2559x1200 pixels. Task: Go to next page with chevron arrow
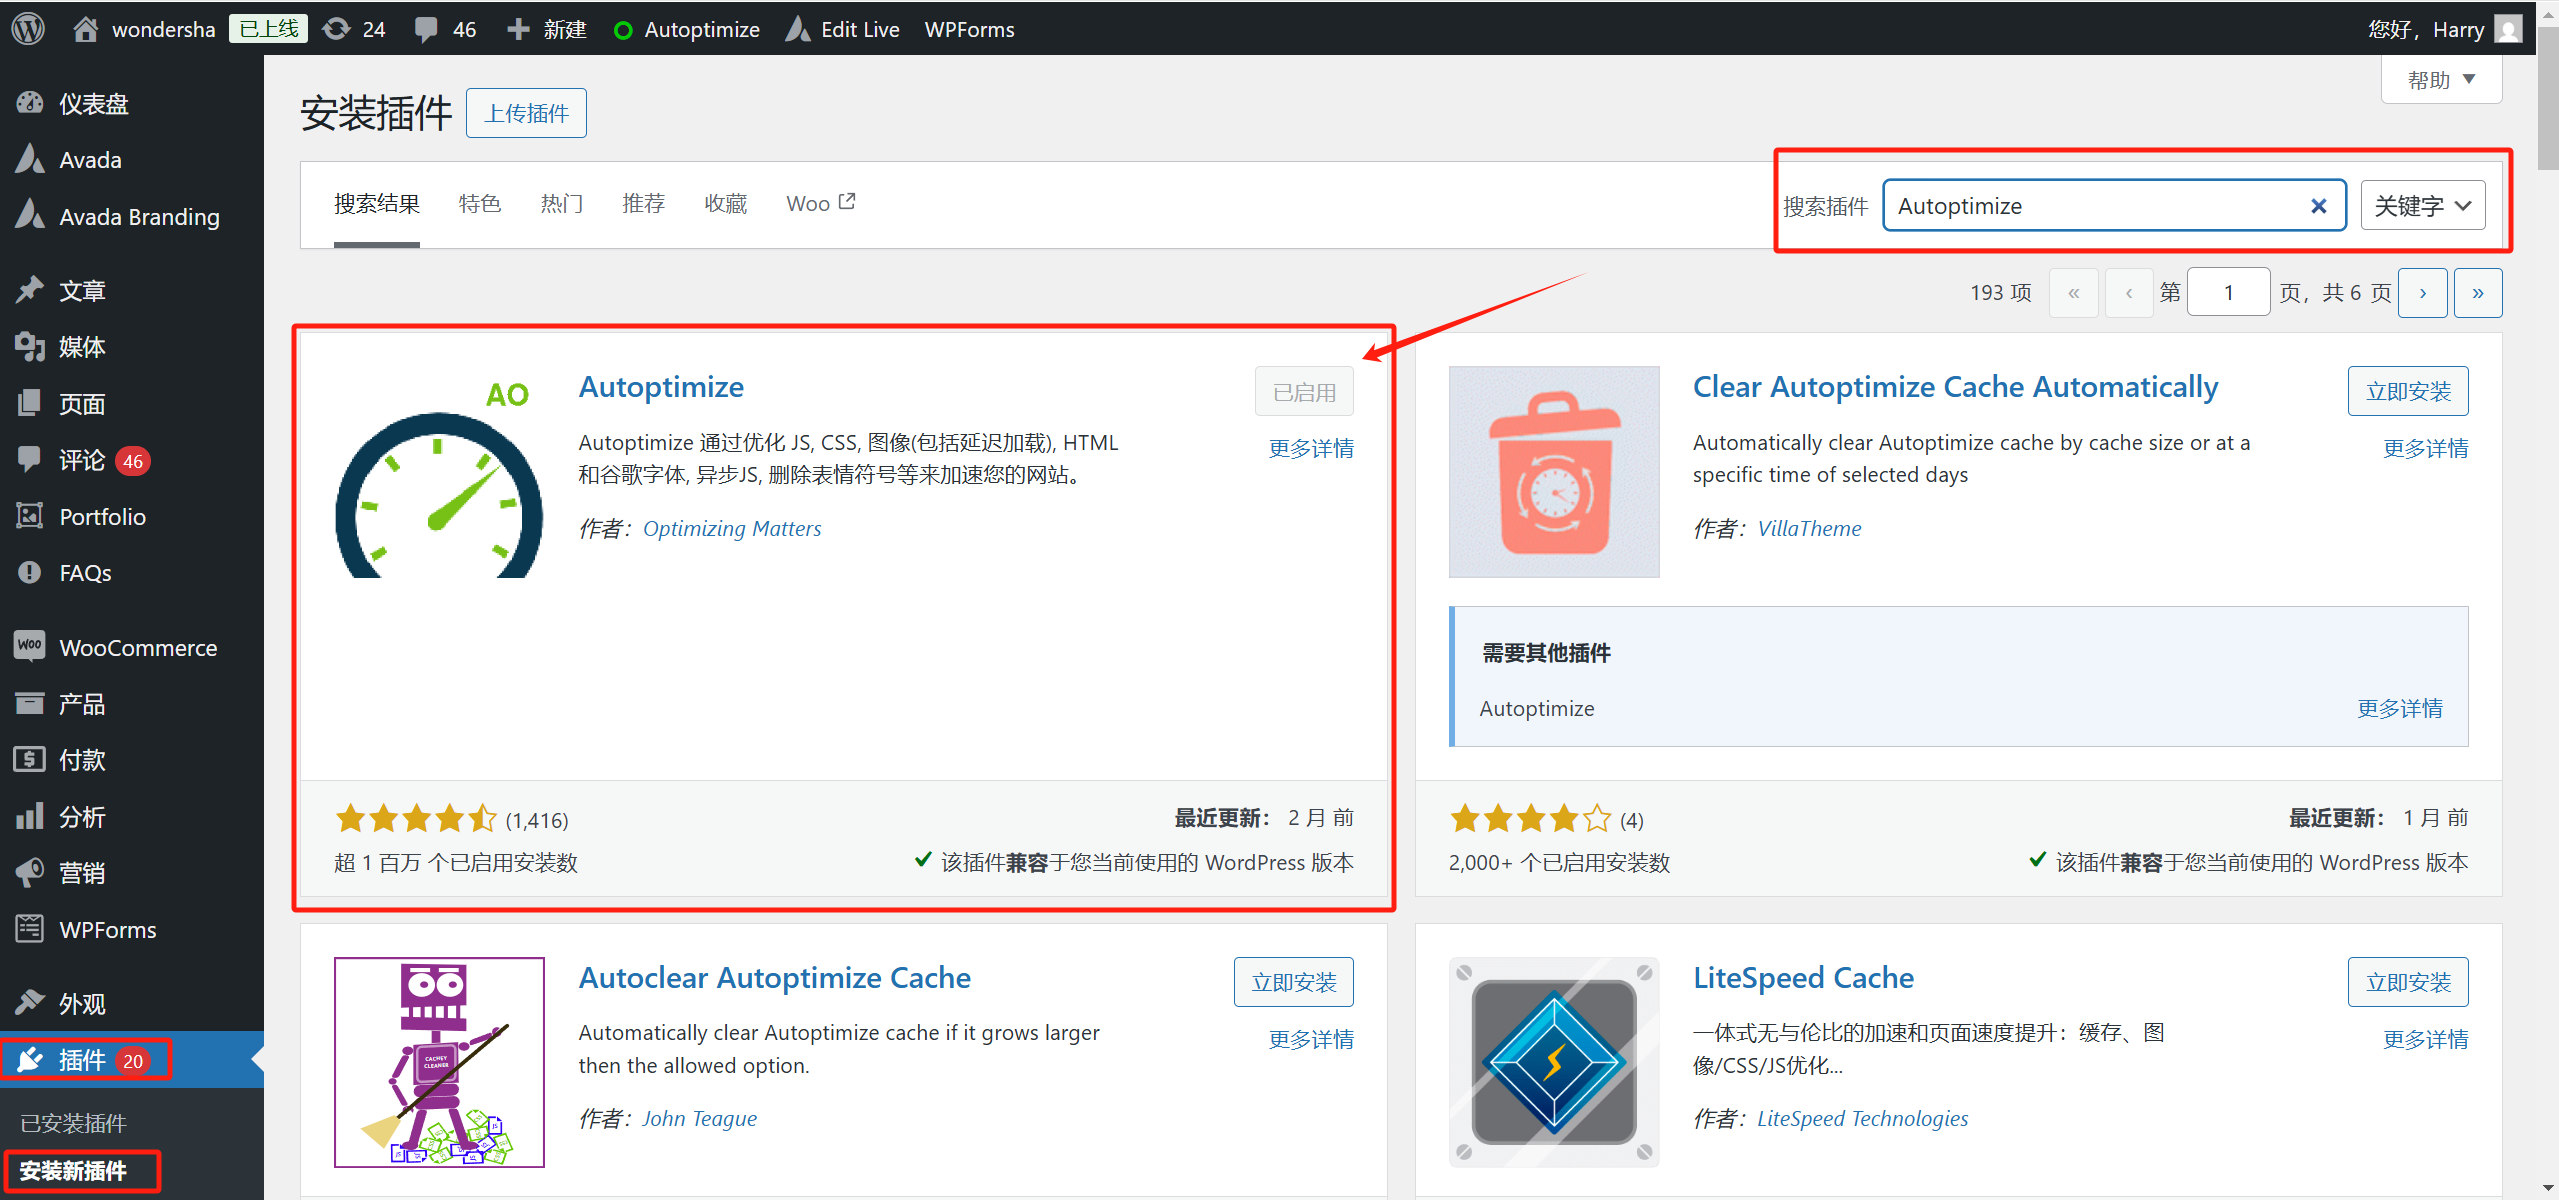point(2423,292)
